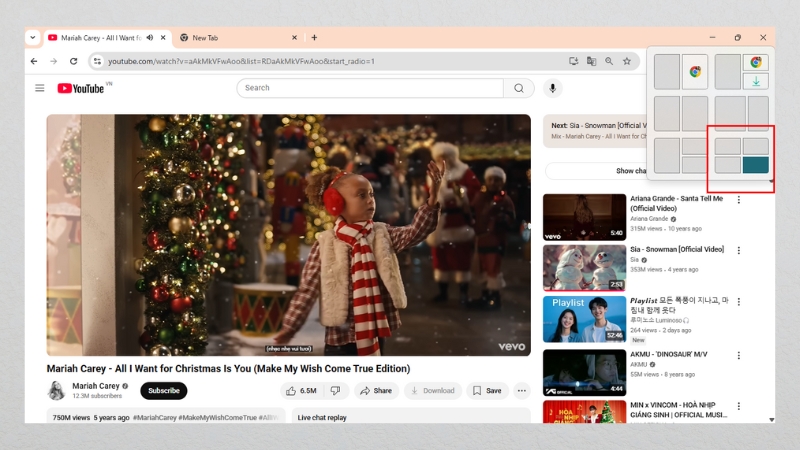Go back to the previous page

point(34,61)
